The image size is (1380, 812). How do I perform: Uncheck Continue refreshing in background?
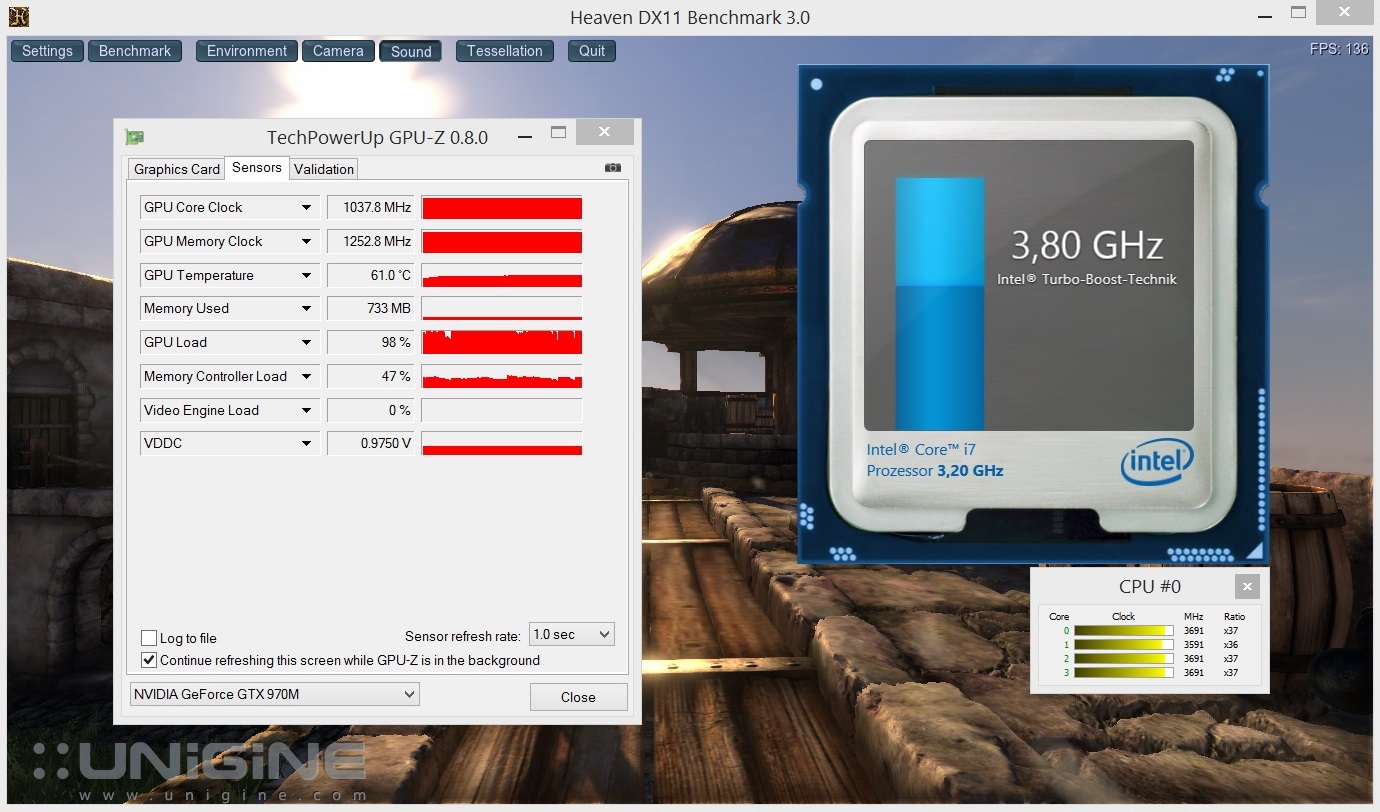[149, 660]
